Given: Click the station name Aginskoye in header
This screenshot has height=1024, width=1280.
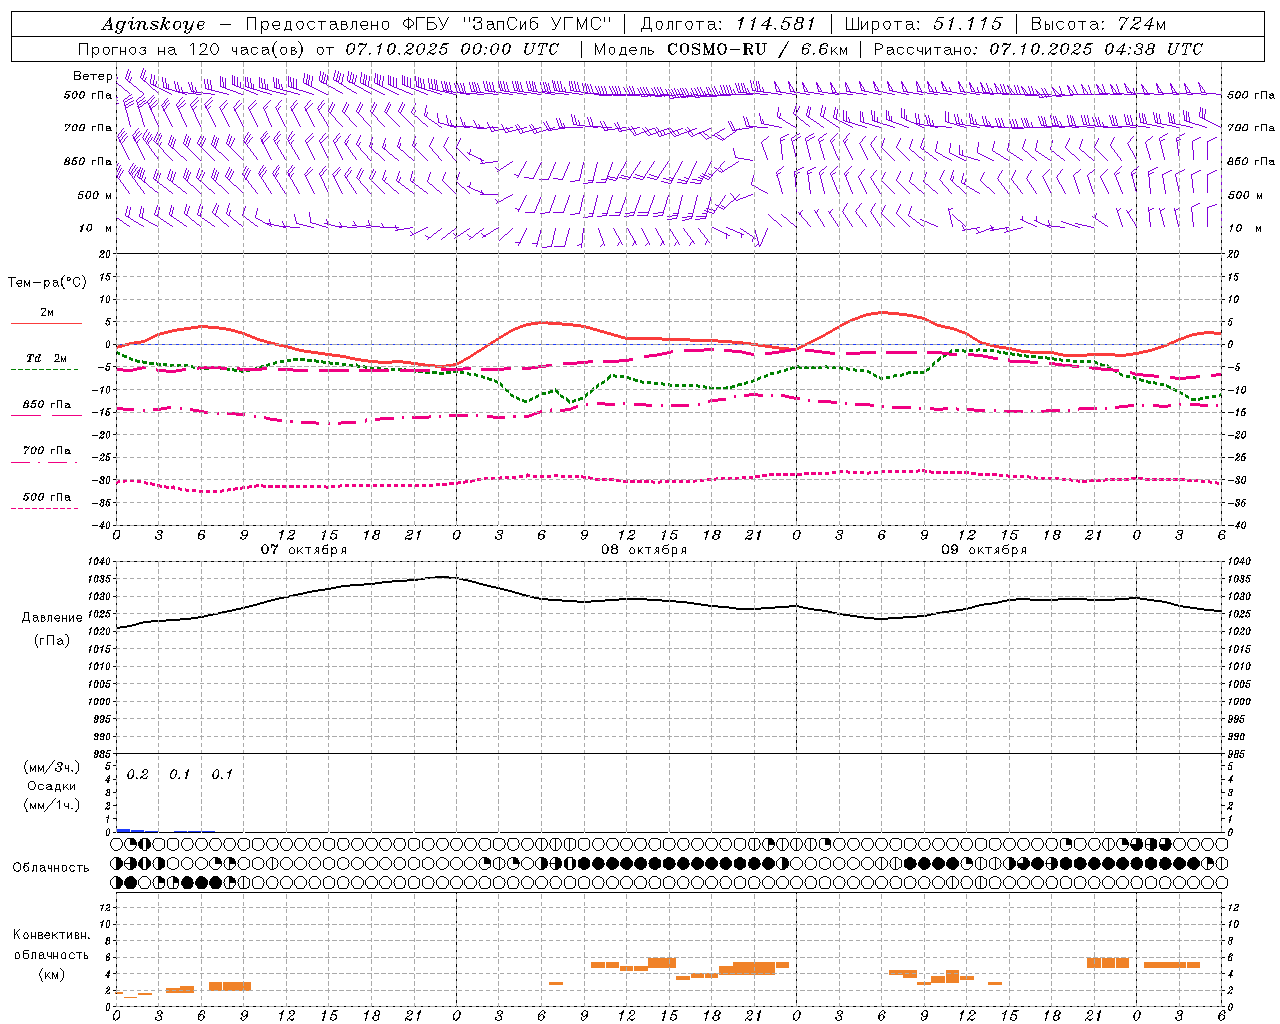Looking at the screenshot, I should coord(153,24).
